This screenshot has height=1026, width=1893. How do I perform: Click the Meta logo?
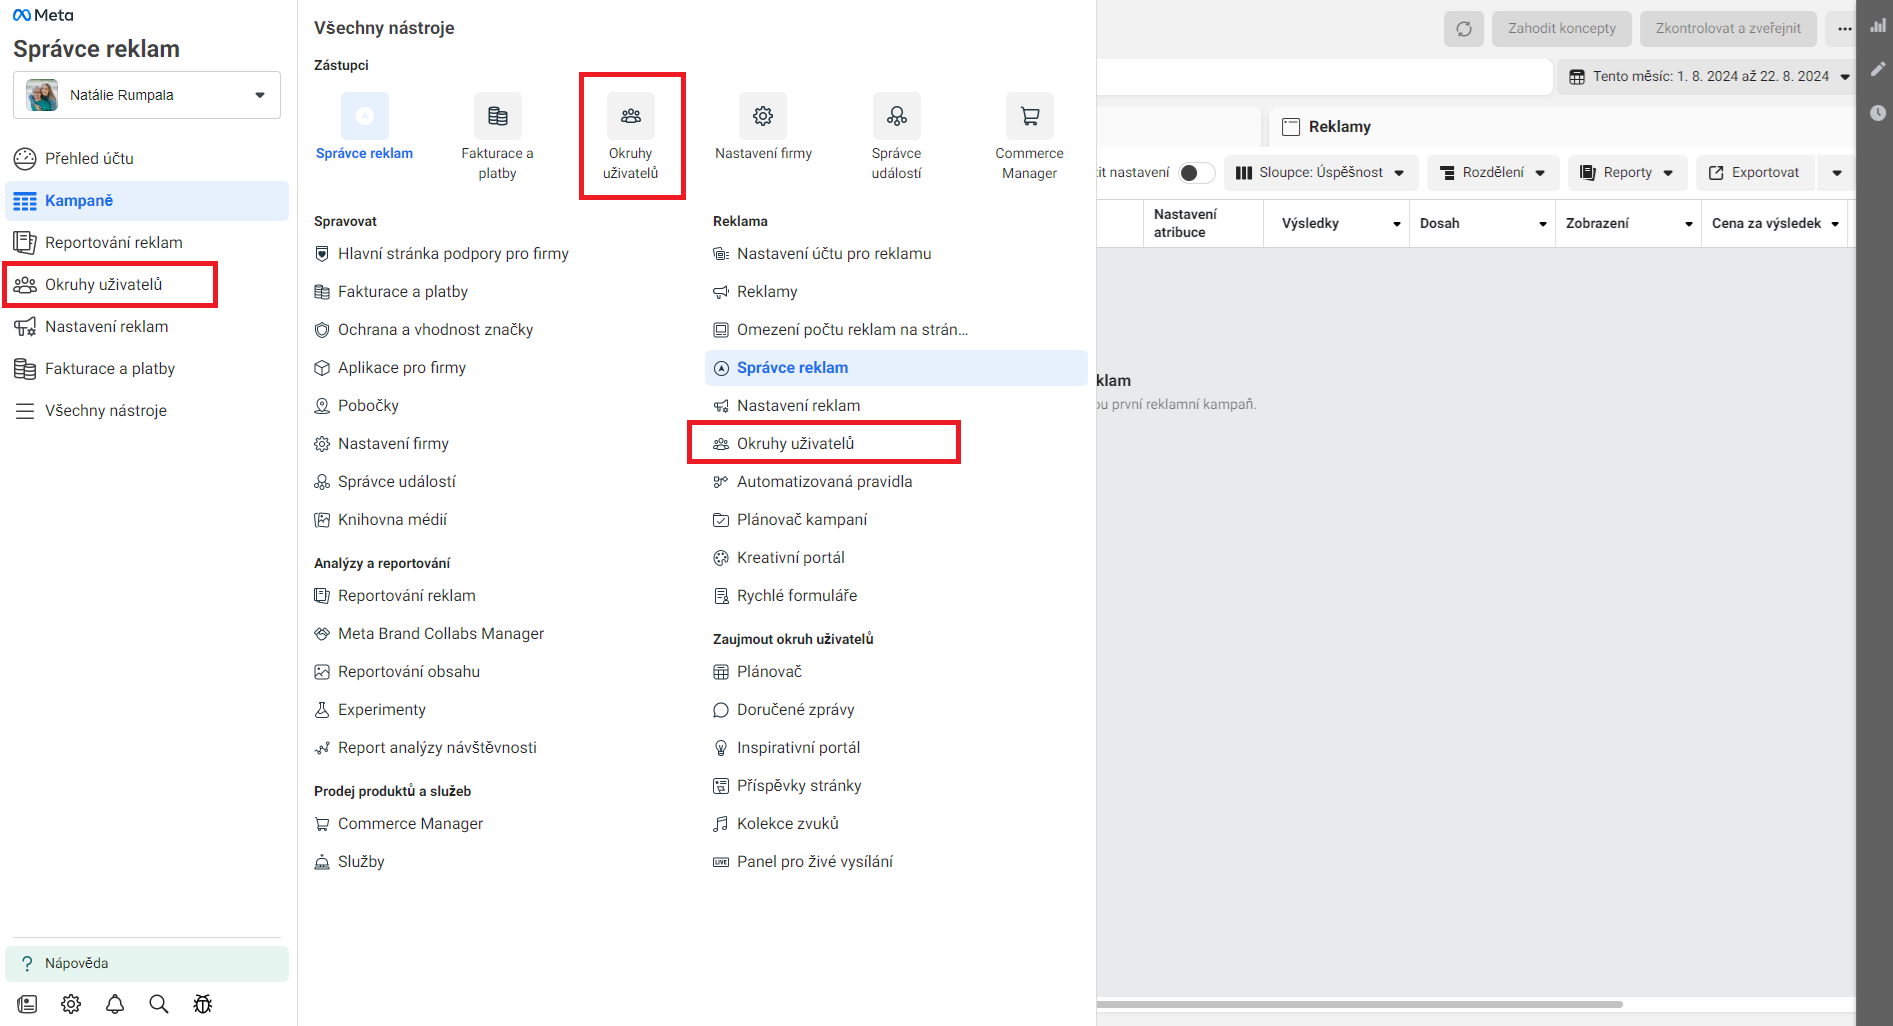43,15
